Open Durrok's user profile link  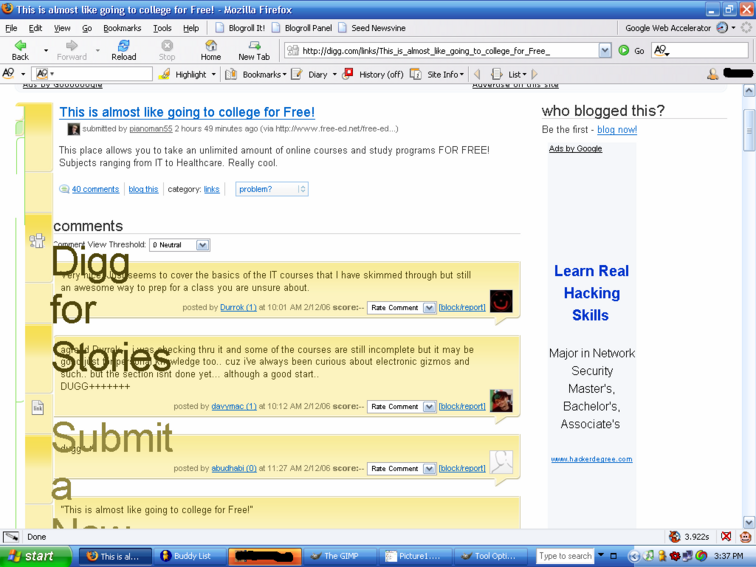pyautogui.click(x=238, y=308)
